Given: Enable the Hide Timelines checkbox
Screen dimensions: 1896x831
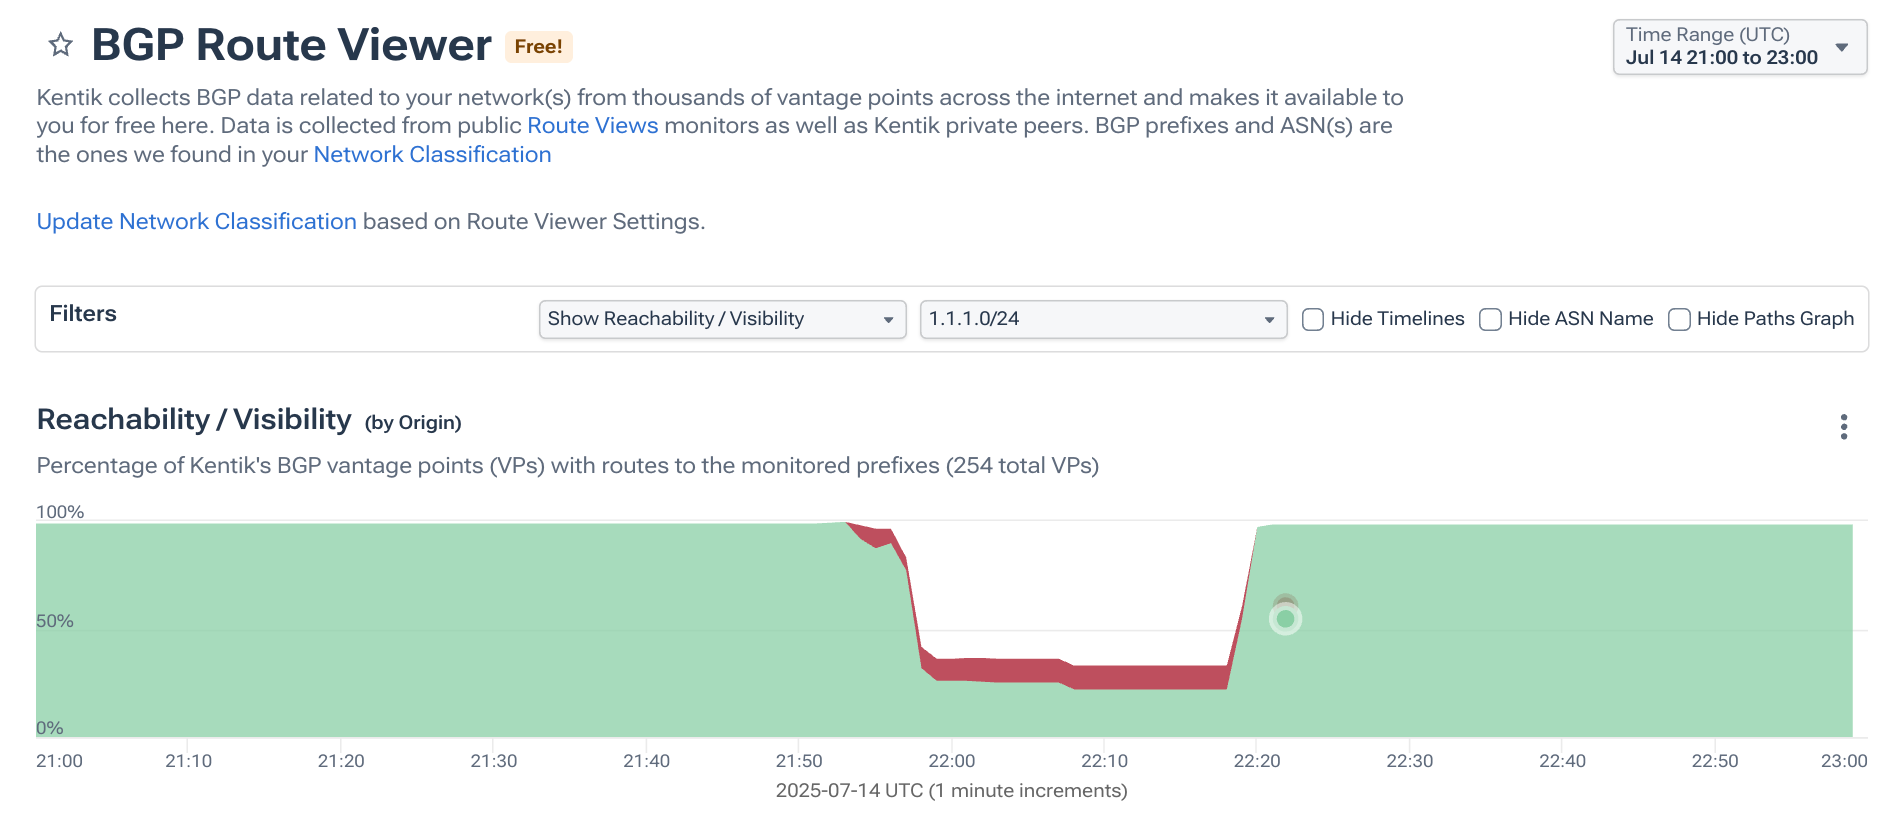Looking at the screenshot, I should coord(1313,319).
